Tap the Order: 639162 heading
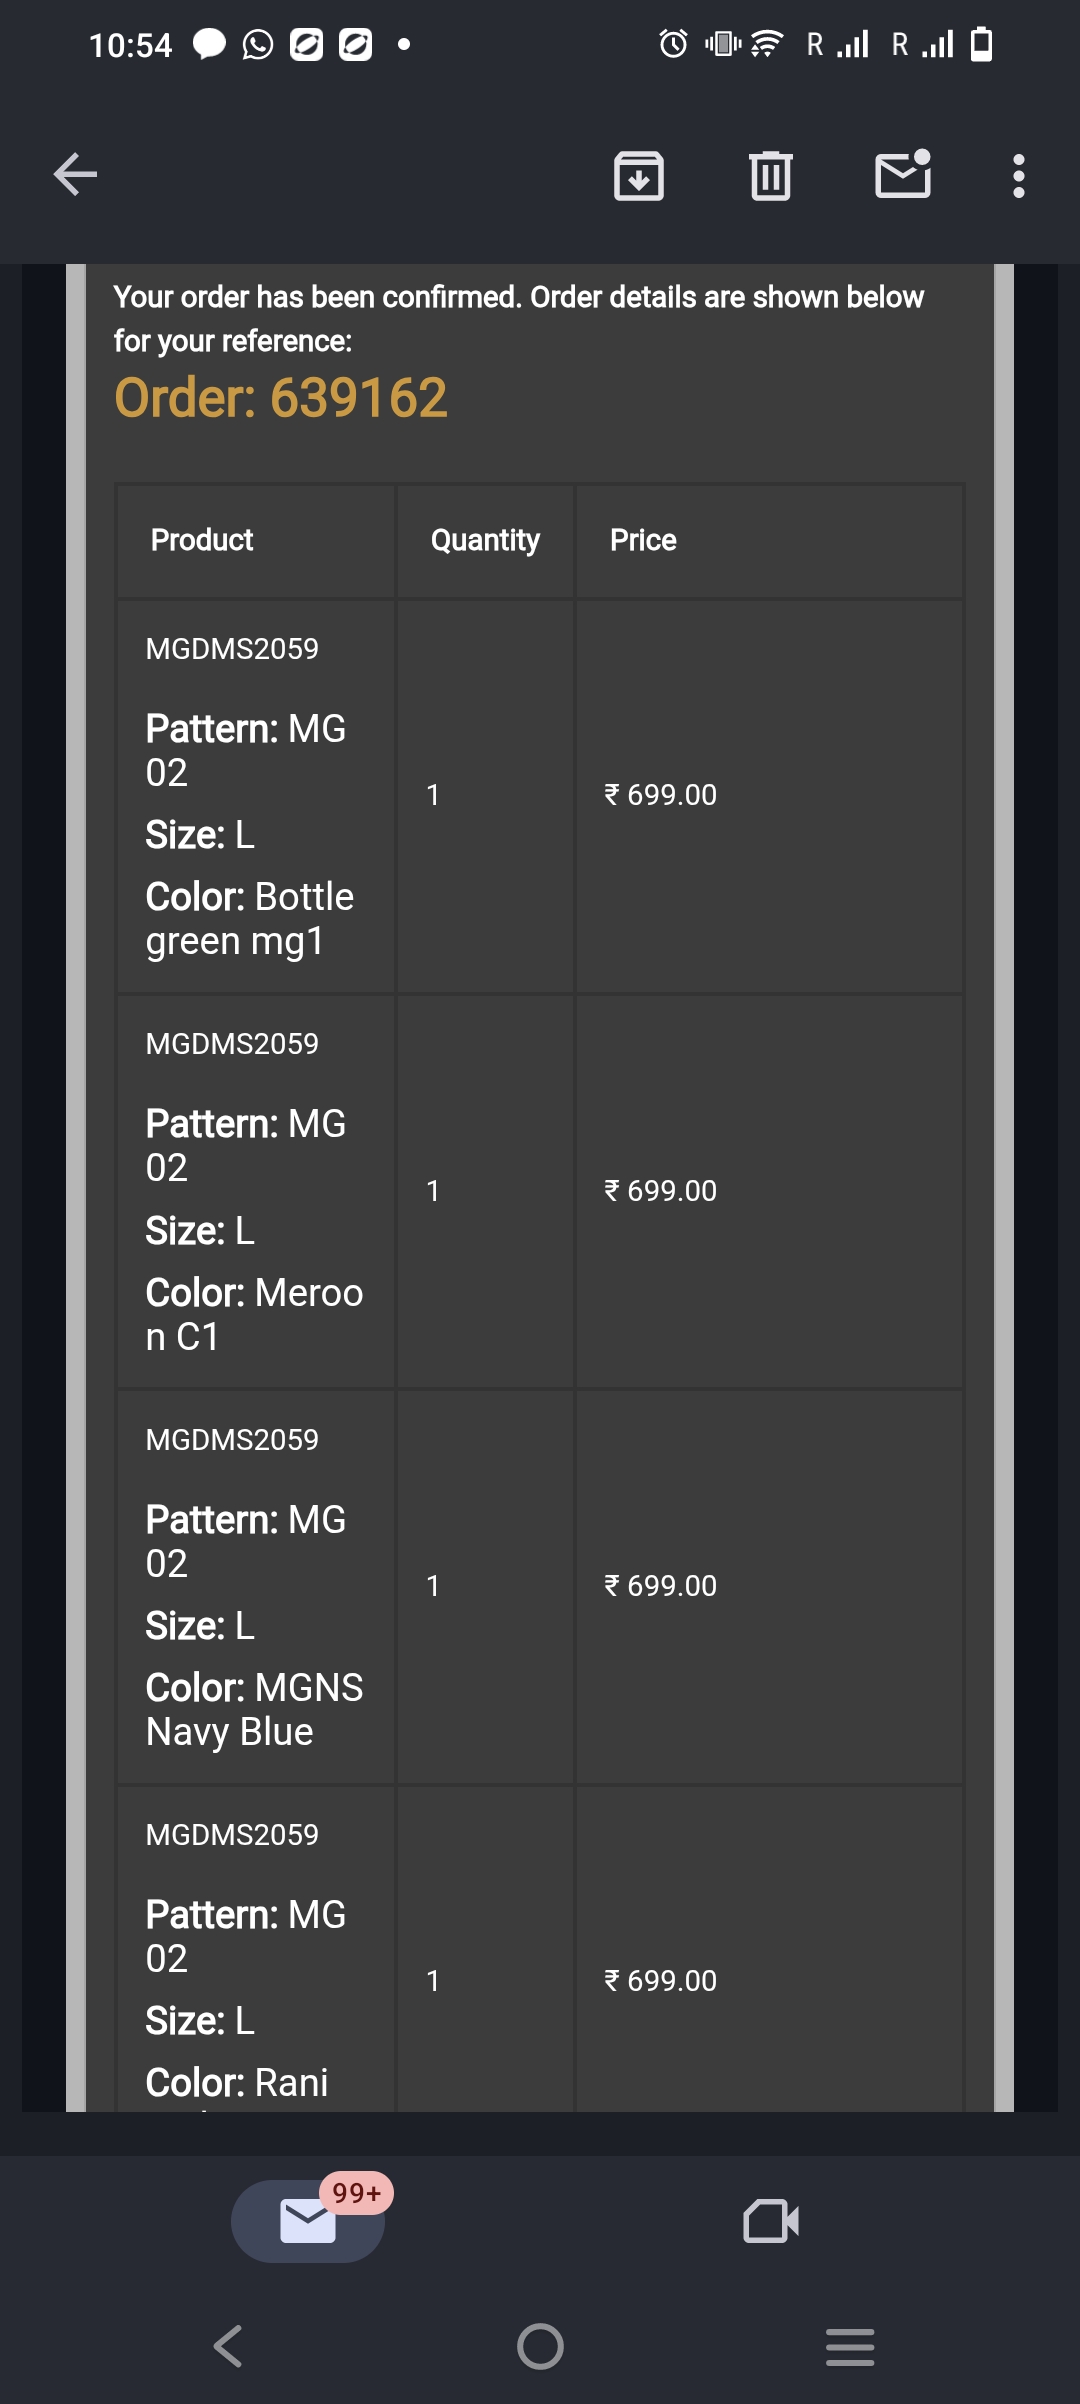The image size is (1080, 2404). [x=281, y=398]
